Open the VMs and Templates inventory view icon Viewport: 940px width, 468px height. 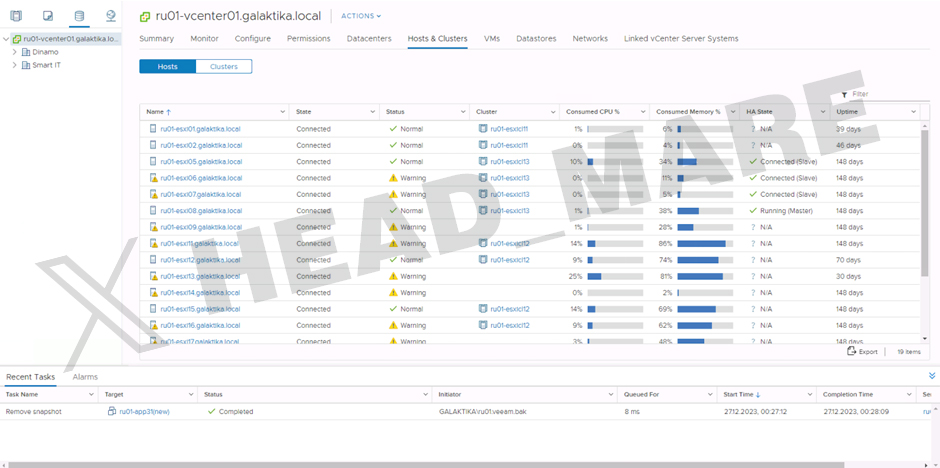click(x=48, y=16)
